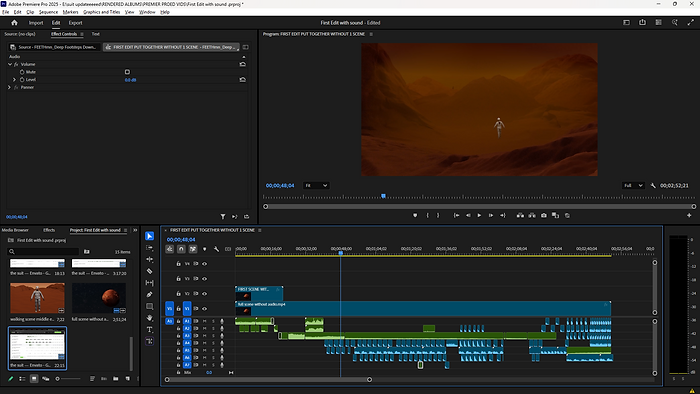Screen dimensions: 700x394
Task: Open the Graphics and Titles menu
Action: [x=101, y=12]
